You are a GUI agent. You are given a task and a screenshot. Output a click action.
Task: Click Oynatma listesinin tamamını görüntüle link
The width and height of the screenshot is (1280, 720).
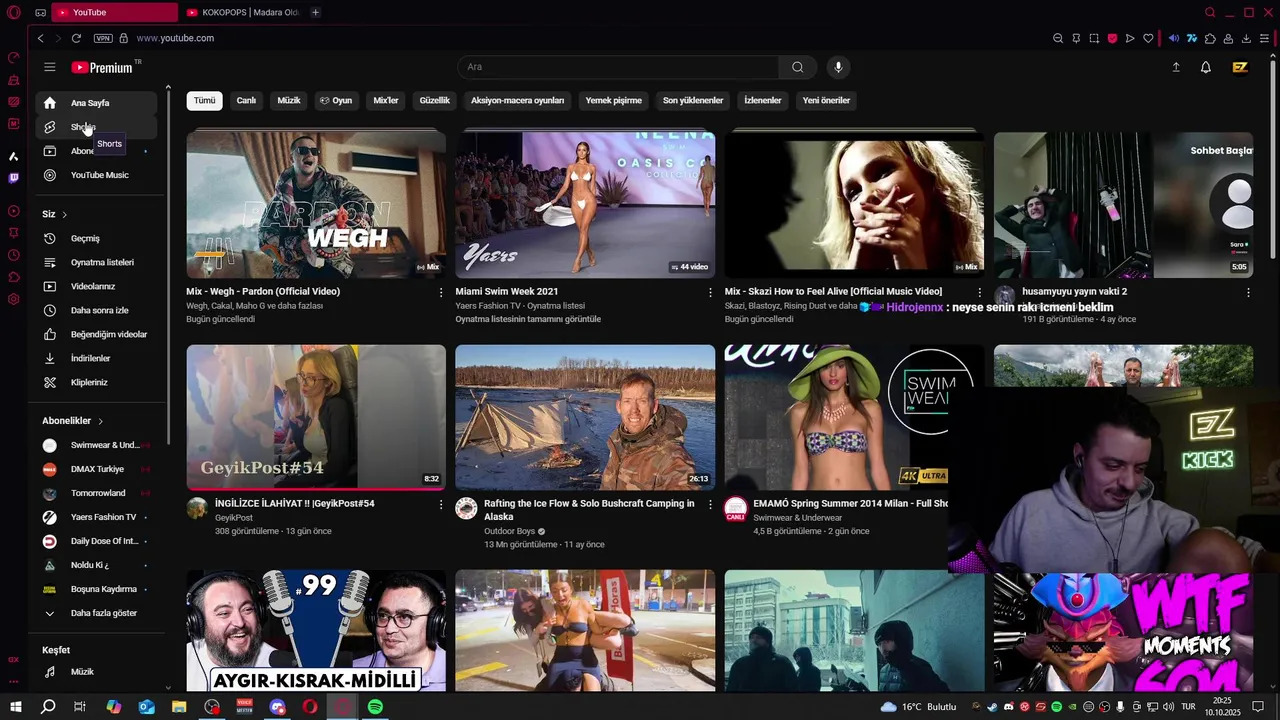[528, 319]
